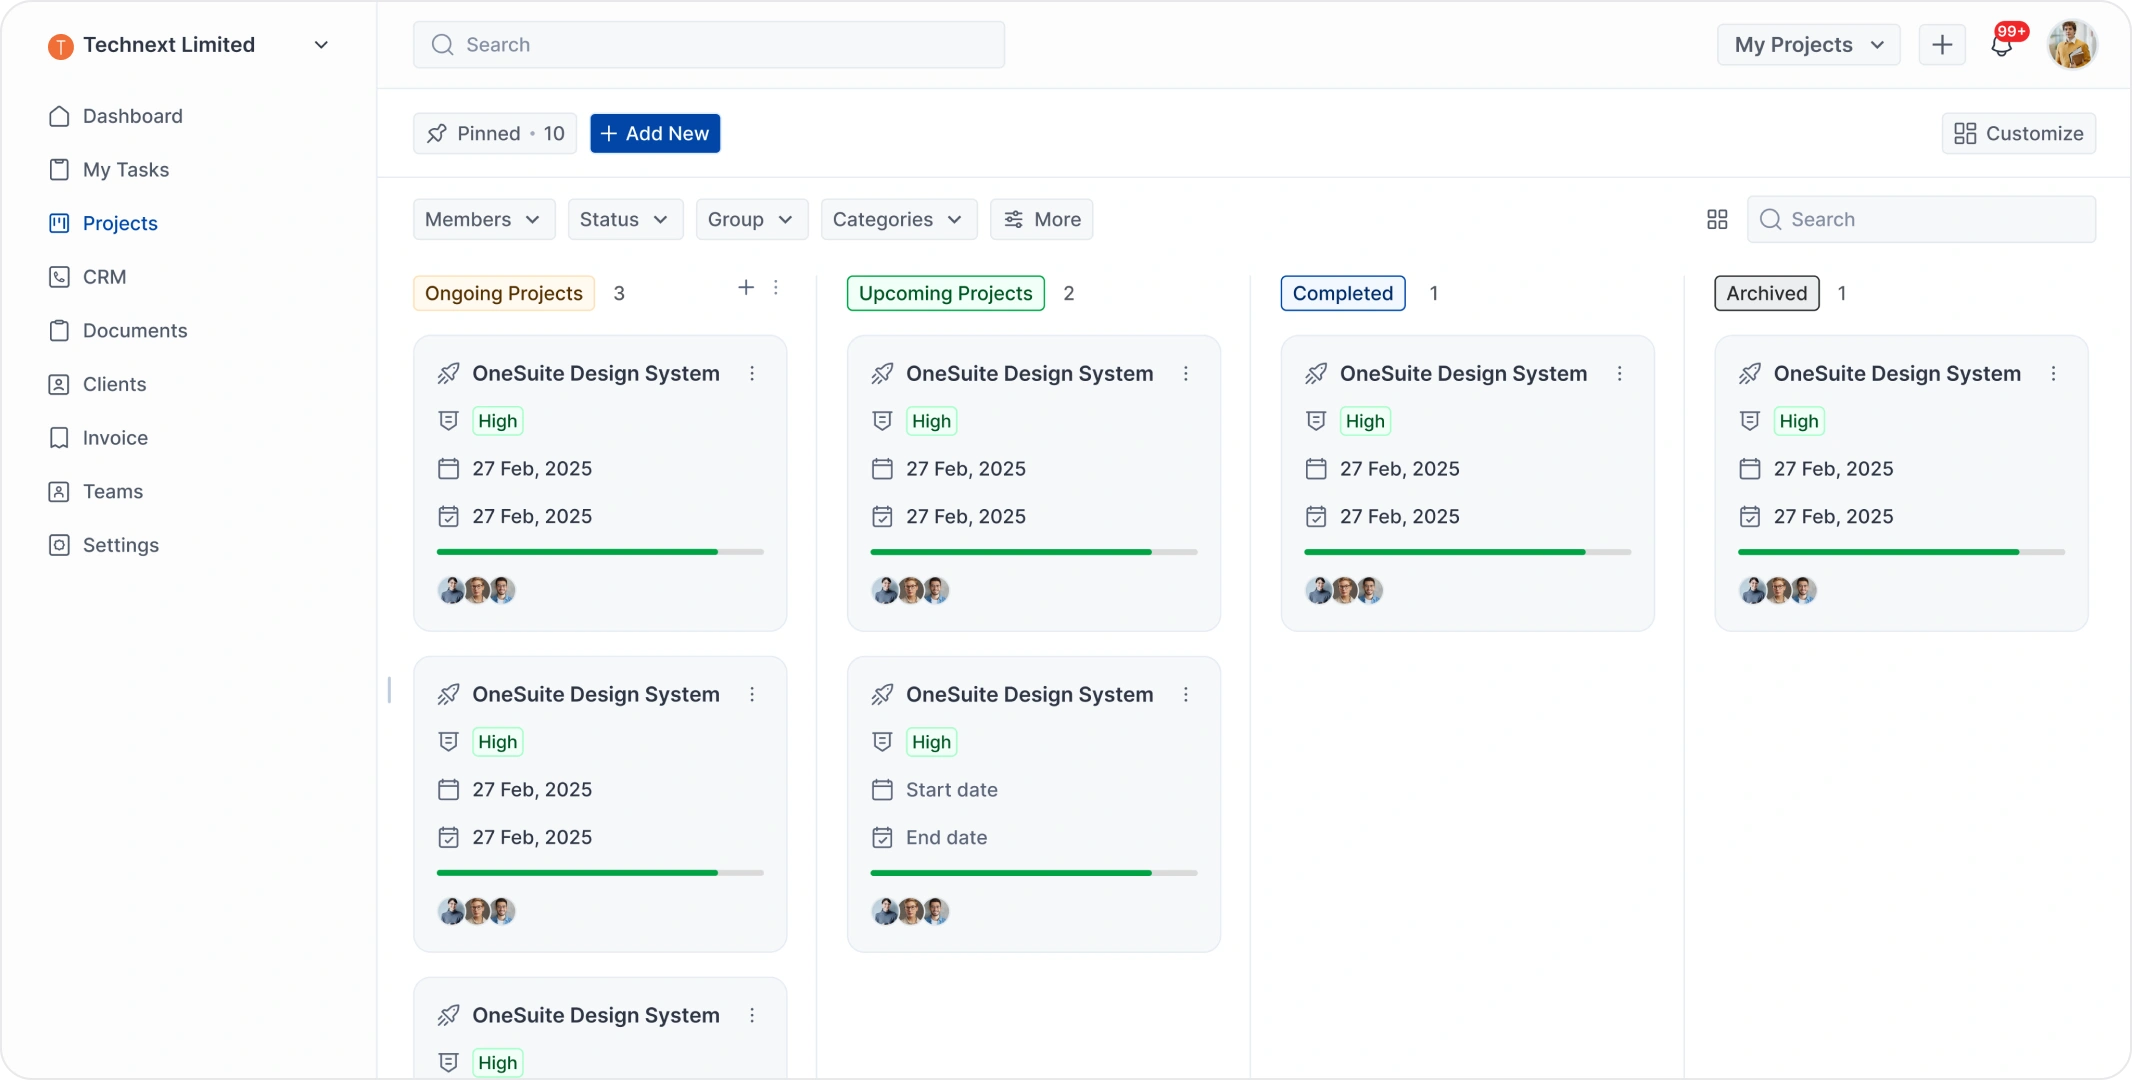
Task: Click progress bar on Upcoming card with Start date
Action: [1034, 873]
